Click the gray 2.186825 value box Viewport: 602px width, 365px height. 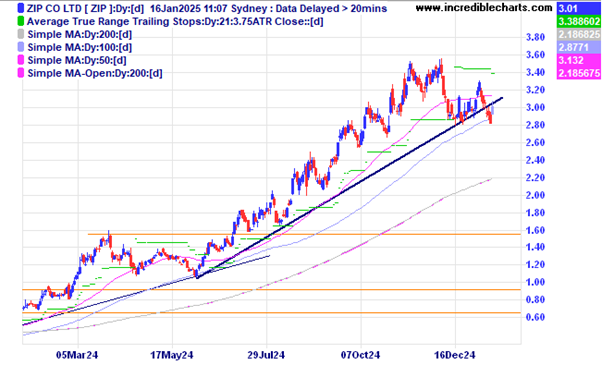[579, 35]
